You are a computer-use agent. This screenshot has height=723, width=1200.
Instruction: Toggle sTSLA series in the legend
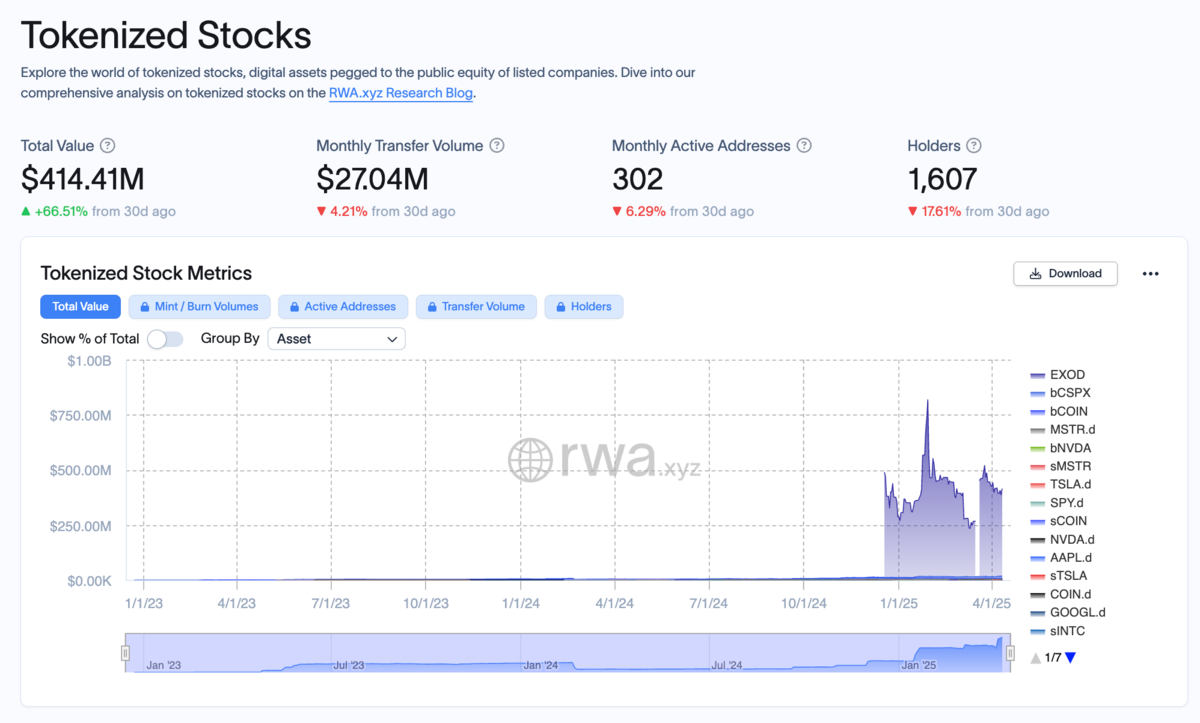[x=1059, y=576]
